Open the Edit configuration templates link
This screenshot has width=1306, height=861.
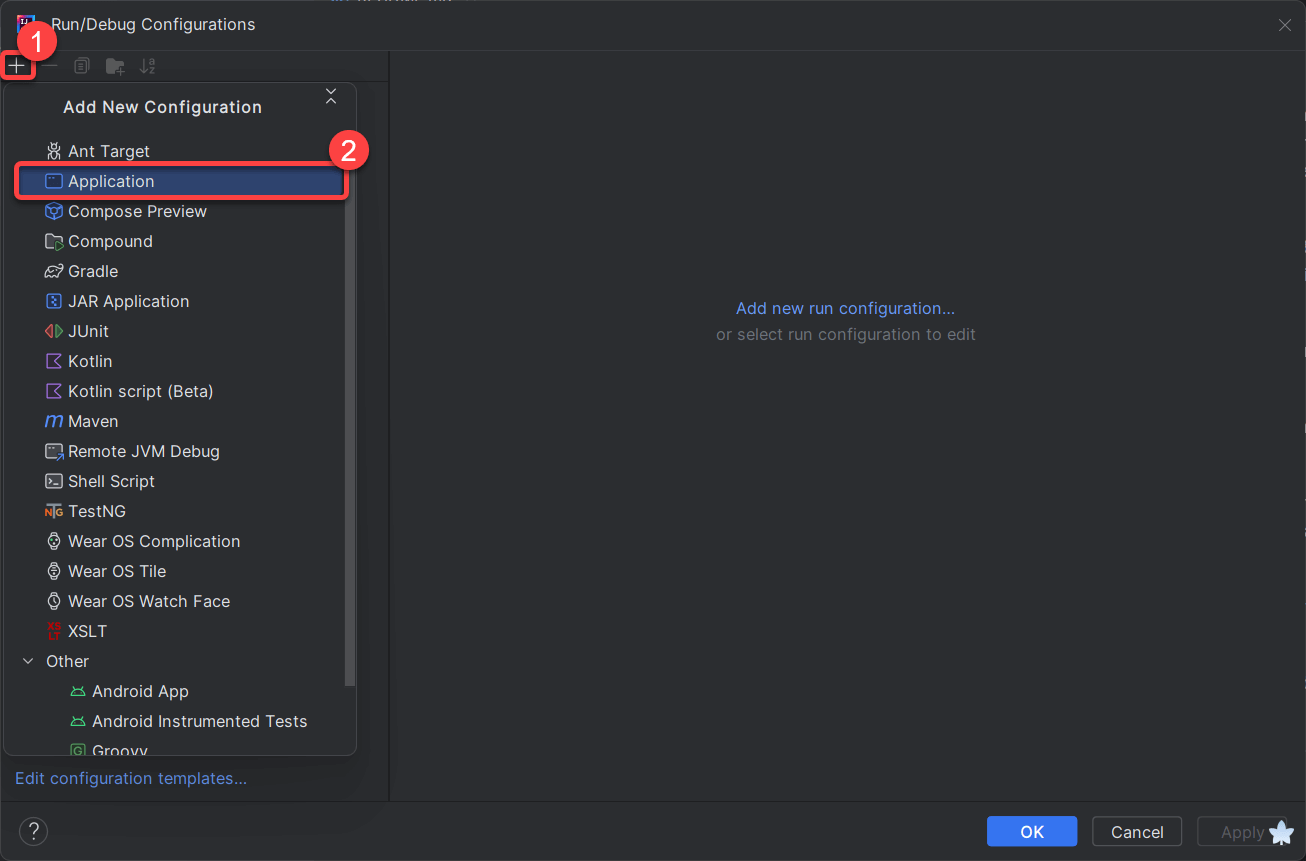131,778
